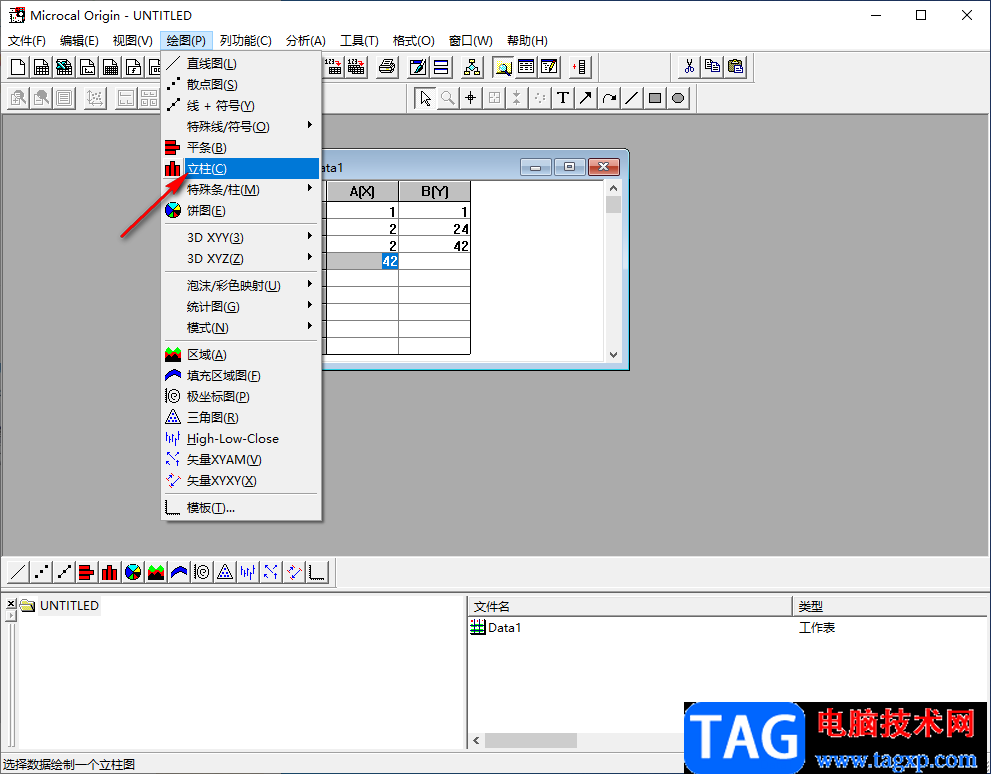Click the highlighted cell containing 42
Viewport: 991px width, 774px height.
click(363, 261)
